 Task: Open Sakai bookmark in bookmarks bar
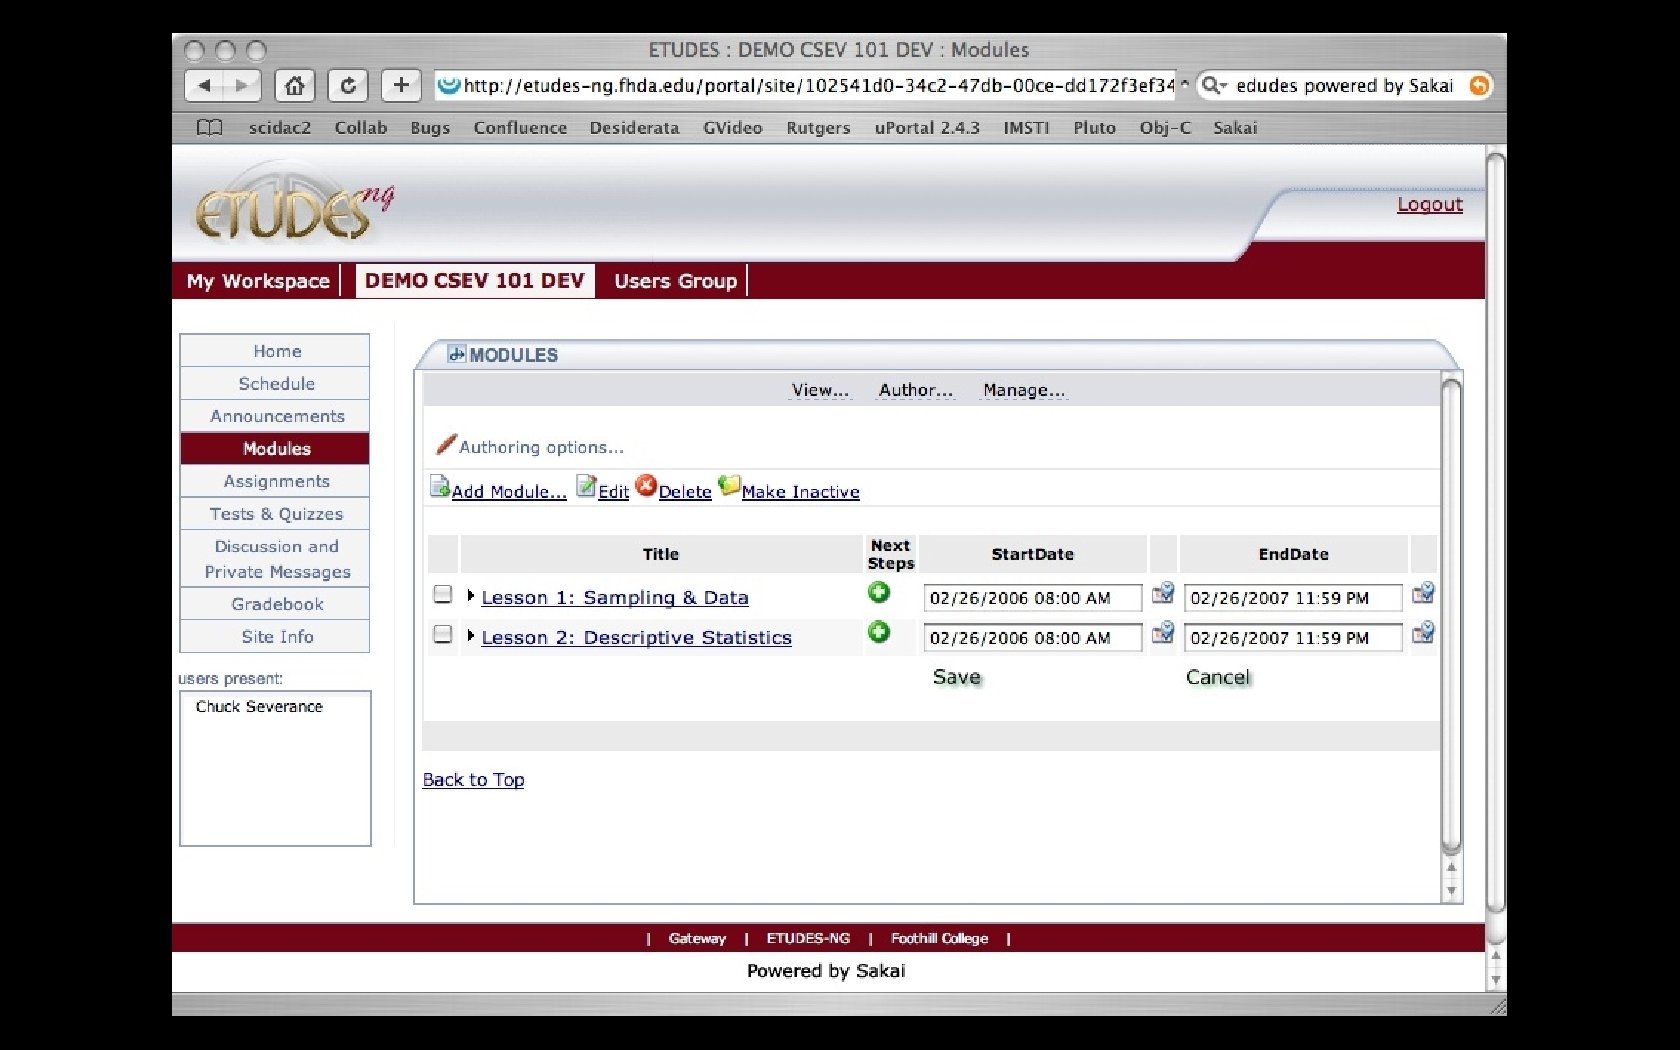pos(1235,128)
